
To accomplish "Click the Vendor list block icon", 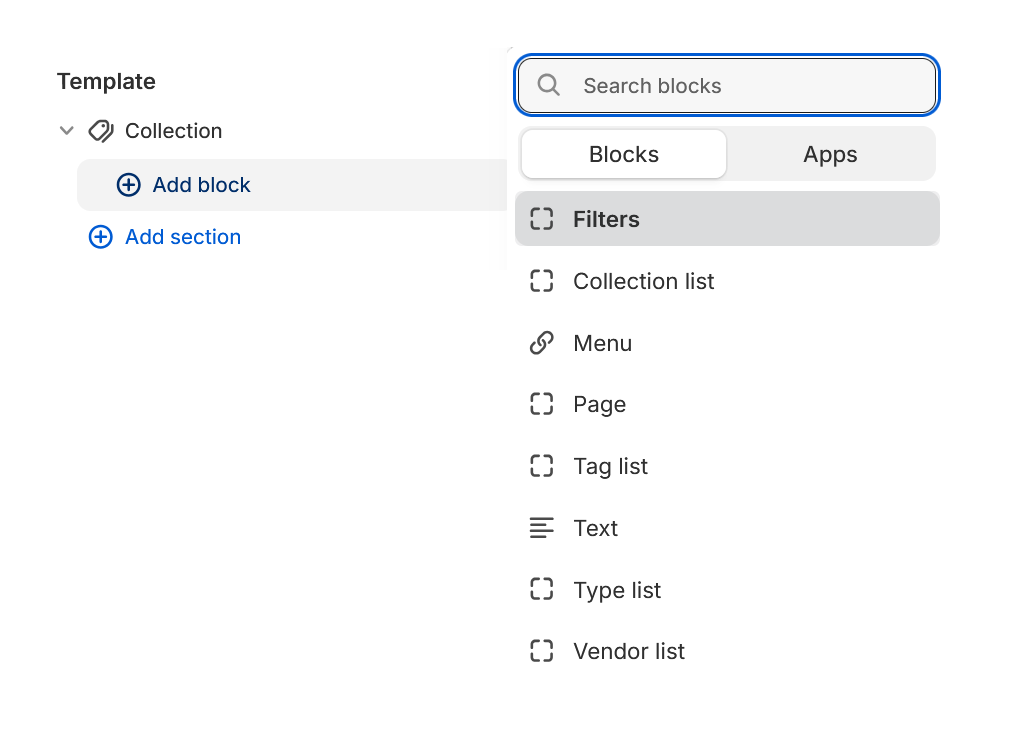I will click(x=541, y=651).
